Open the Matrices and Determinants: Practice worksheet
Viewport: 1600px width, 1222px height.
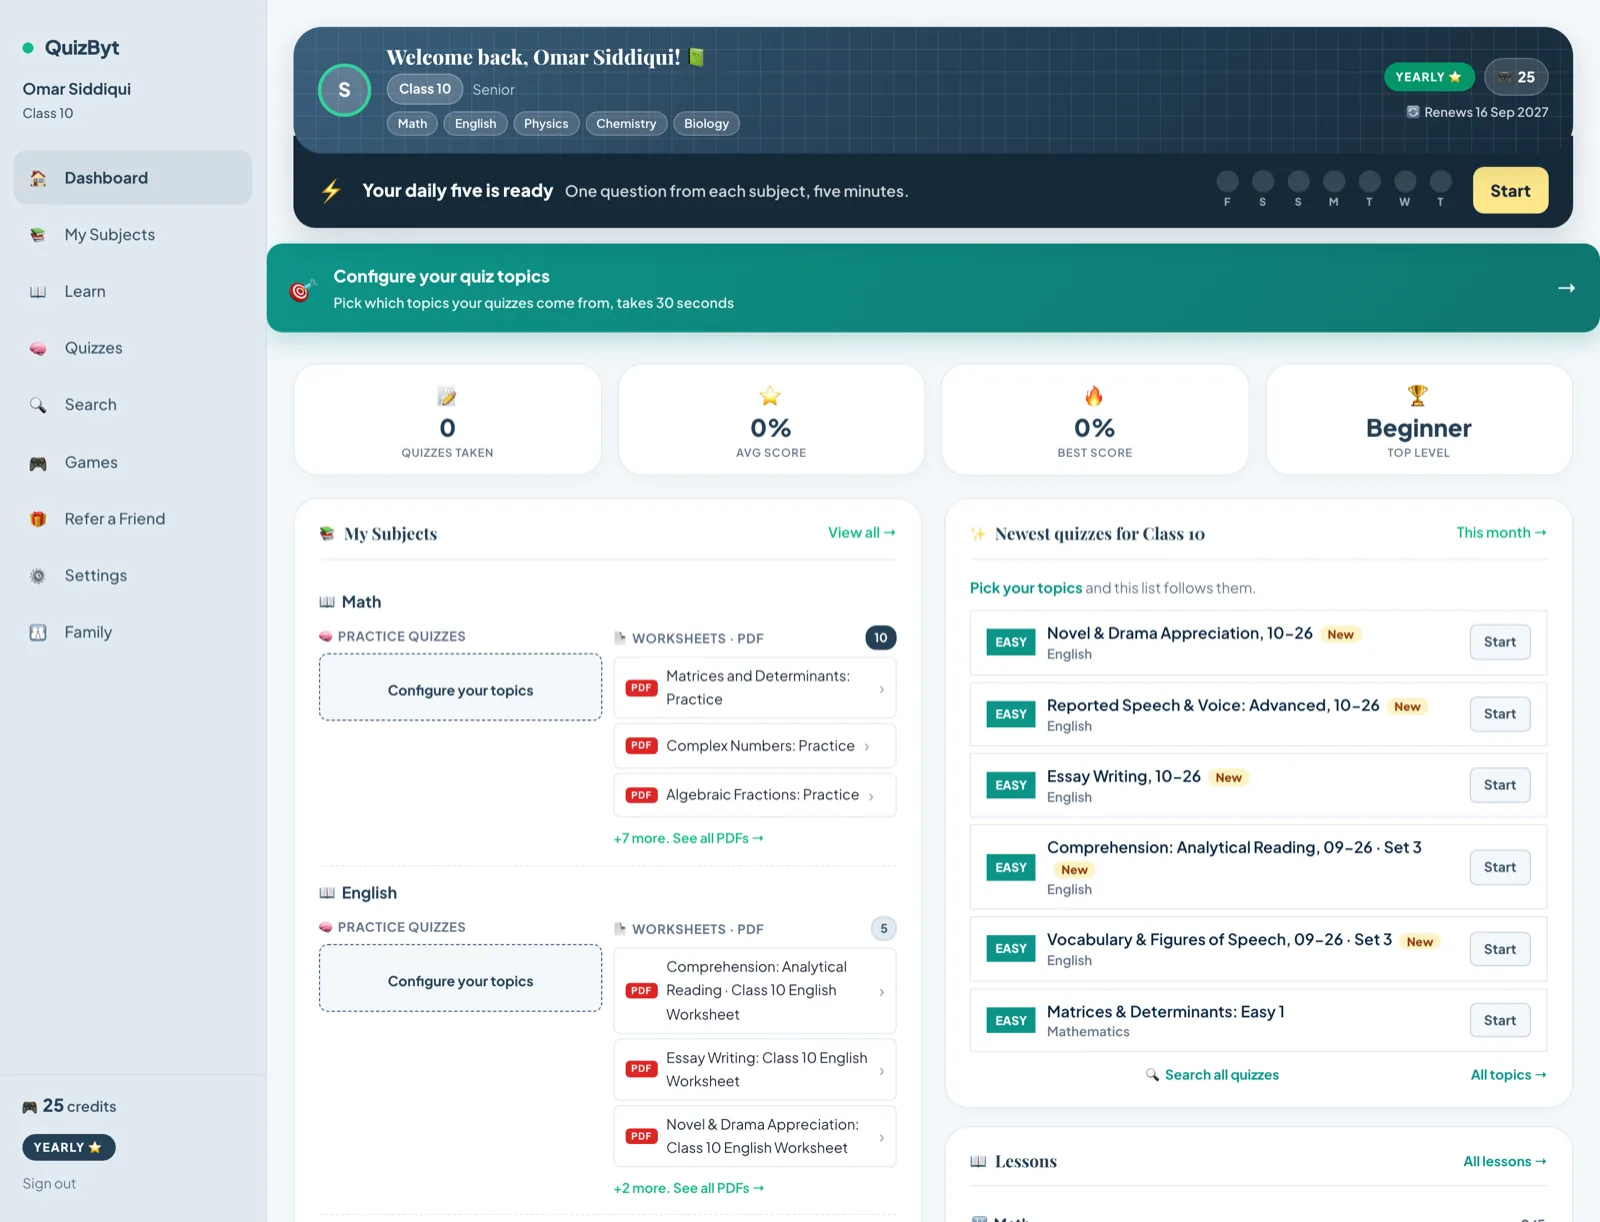[755, 688]
